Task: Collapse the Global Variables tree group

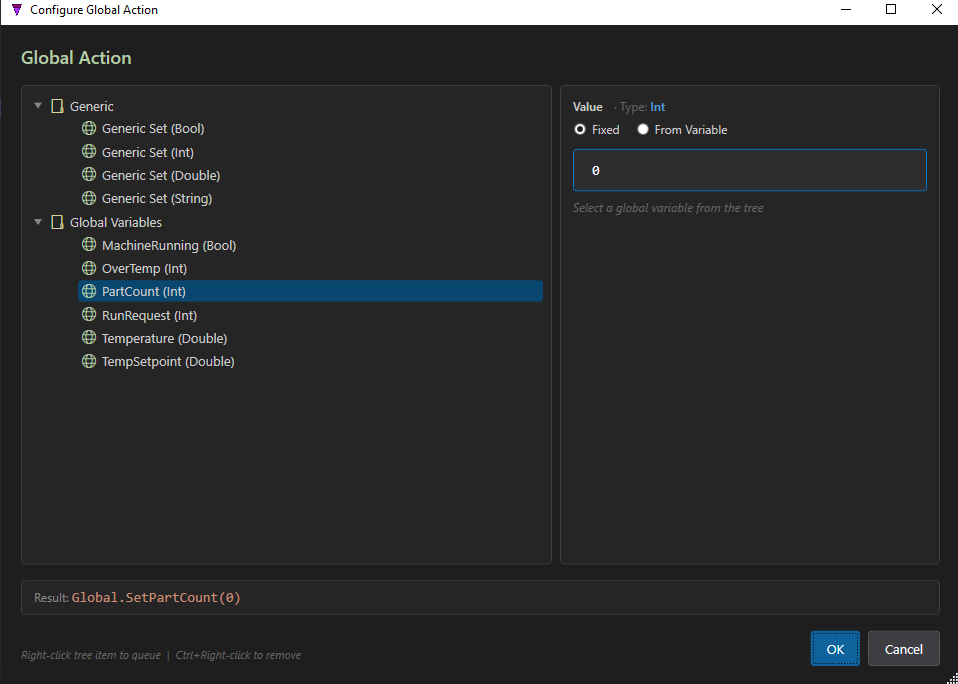Action: tap(38, 222)
